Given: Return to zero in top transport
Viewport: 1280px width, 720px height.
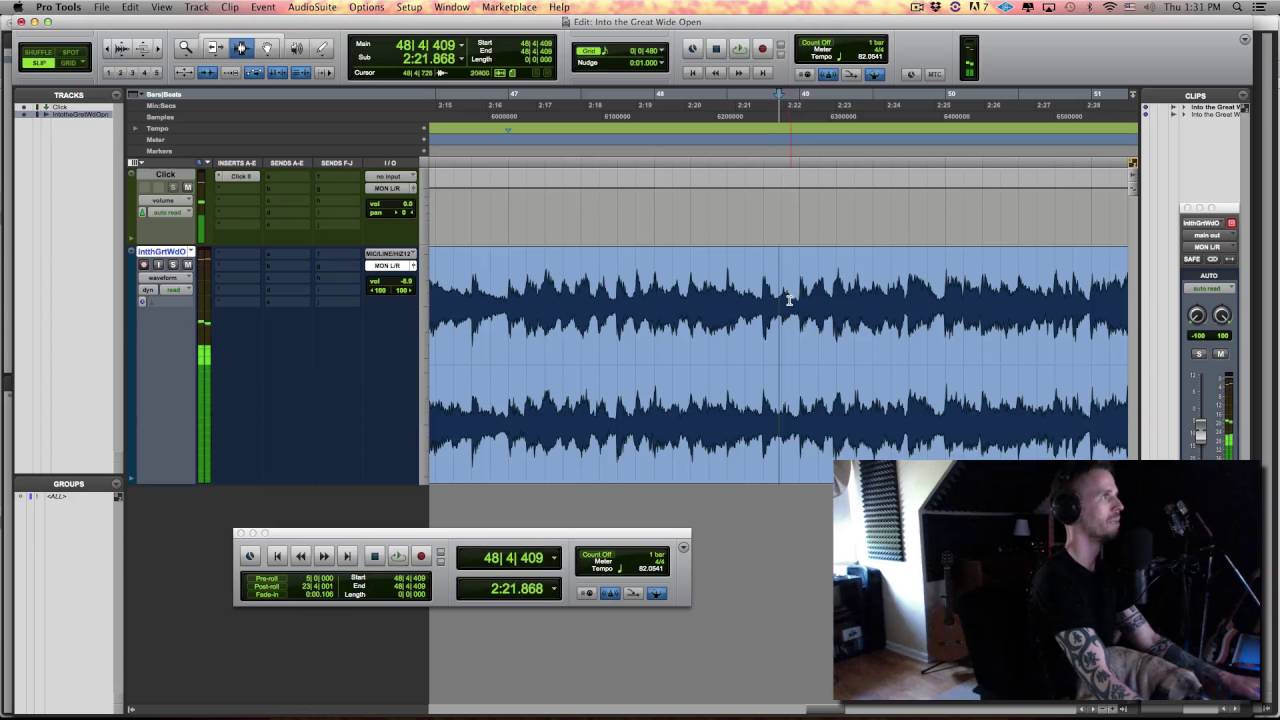Looking at the screenshot, I should (692, 73).
